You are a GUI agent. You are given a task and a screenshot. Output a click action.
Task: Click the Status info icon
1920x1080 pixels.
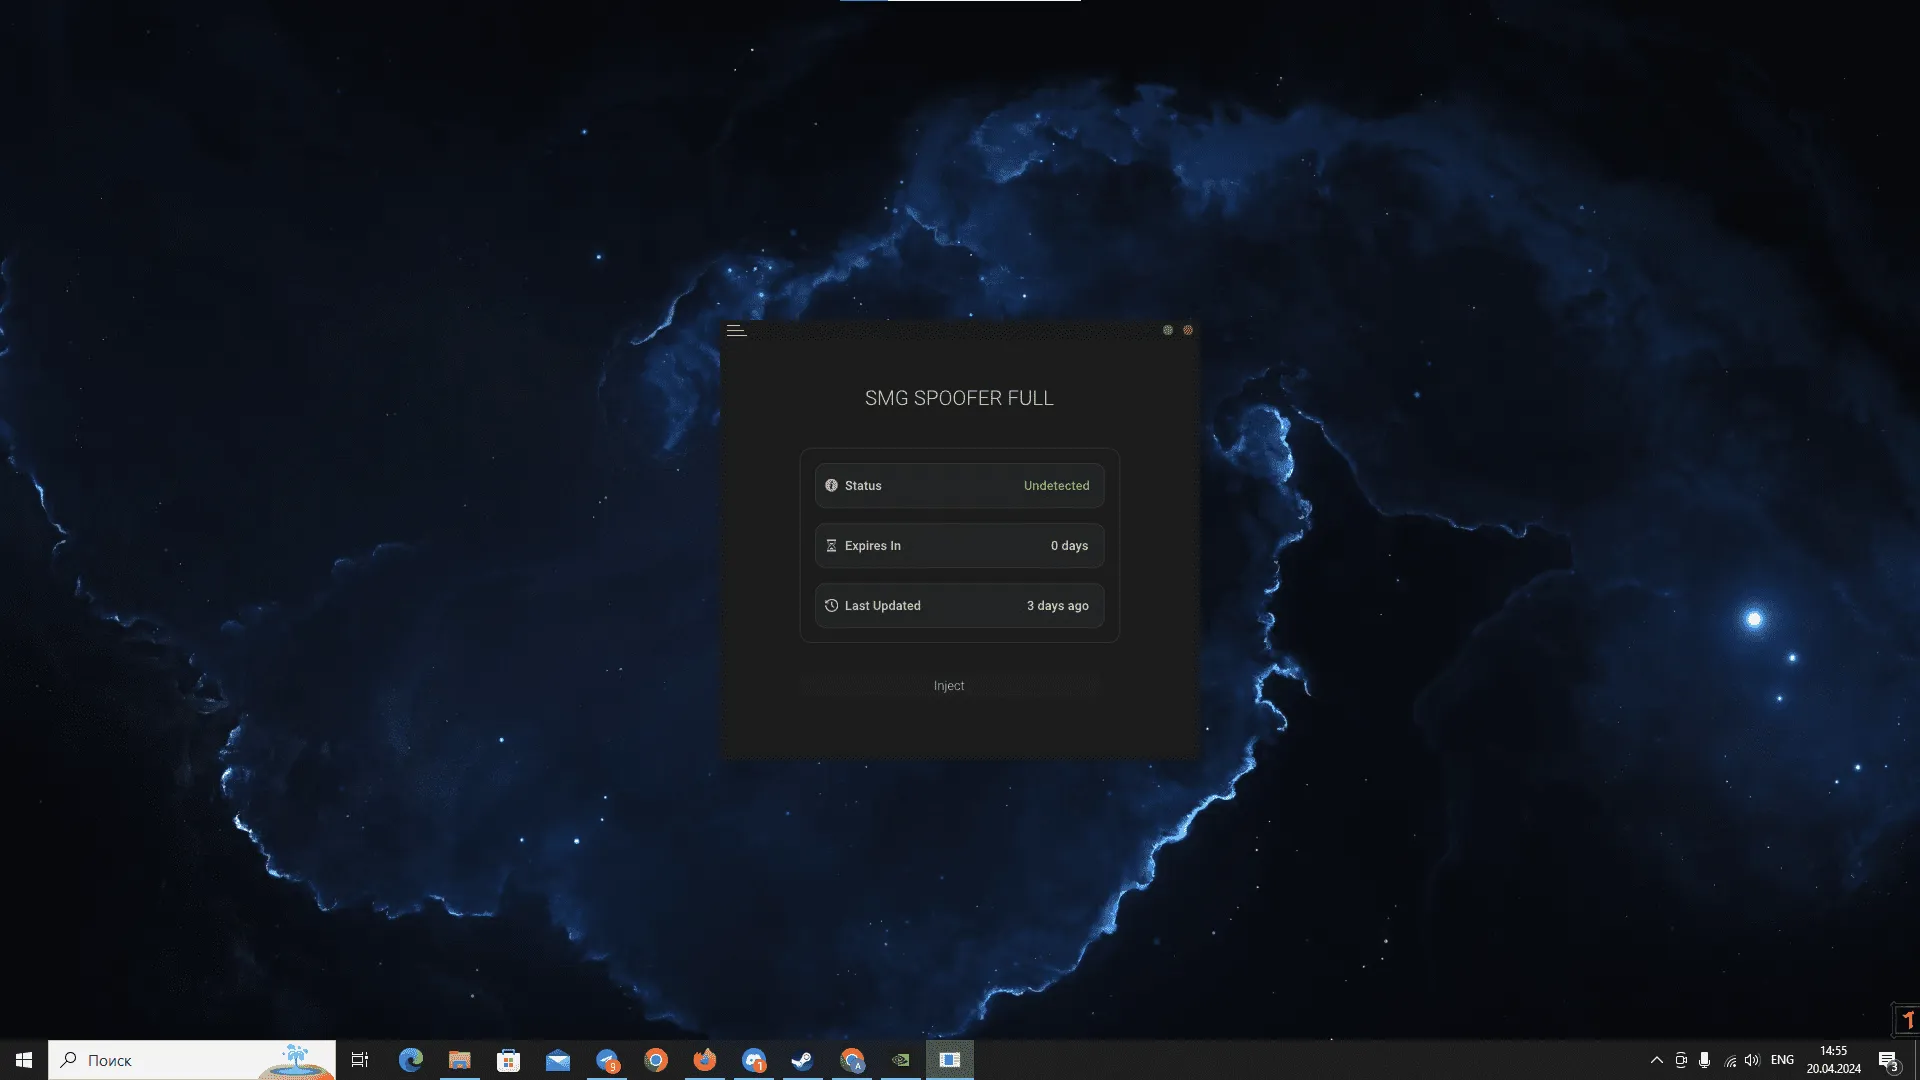click(831, 486)
